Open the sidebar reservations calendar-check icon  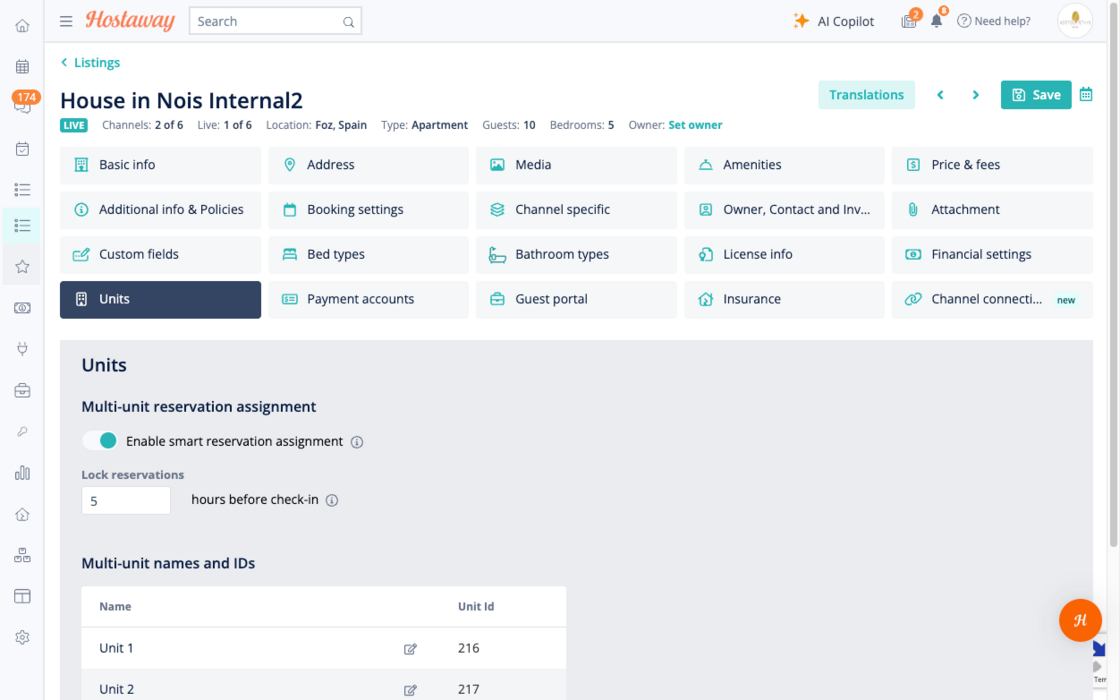click(22, 149)
